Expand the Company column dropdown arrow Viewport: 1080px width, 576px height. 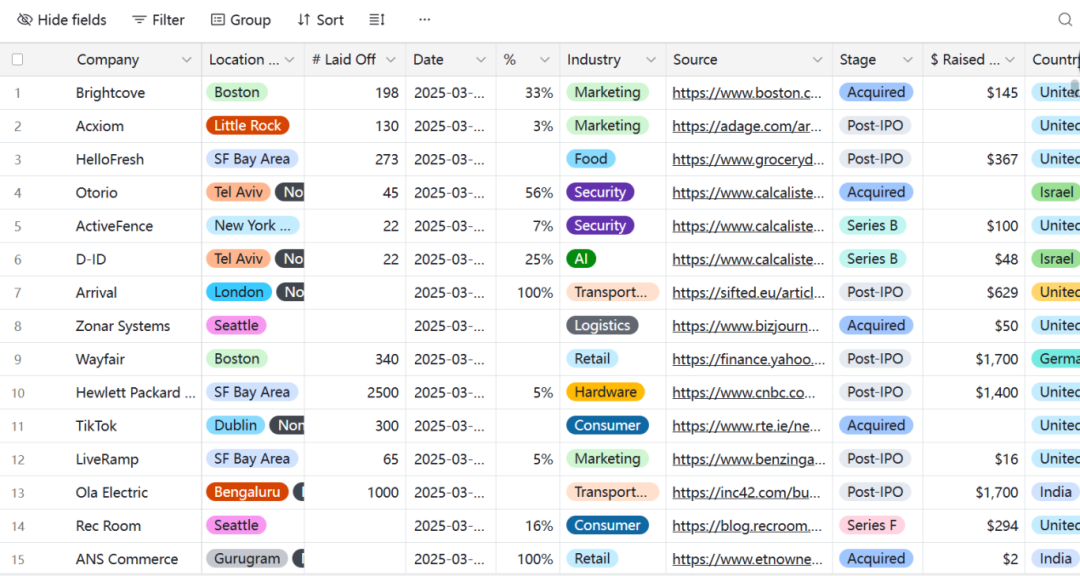pos(186,60)
